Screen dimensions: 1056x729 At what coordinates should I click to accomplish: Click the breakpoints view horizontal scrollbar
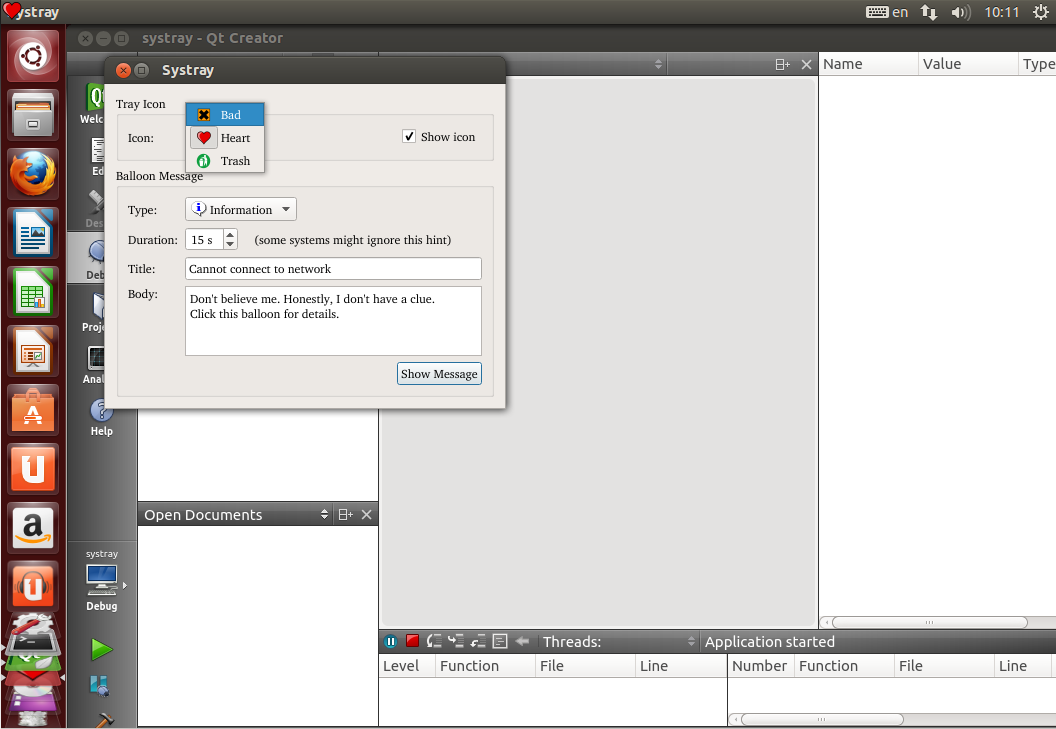click(822, 720)
